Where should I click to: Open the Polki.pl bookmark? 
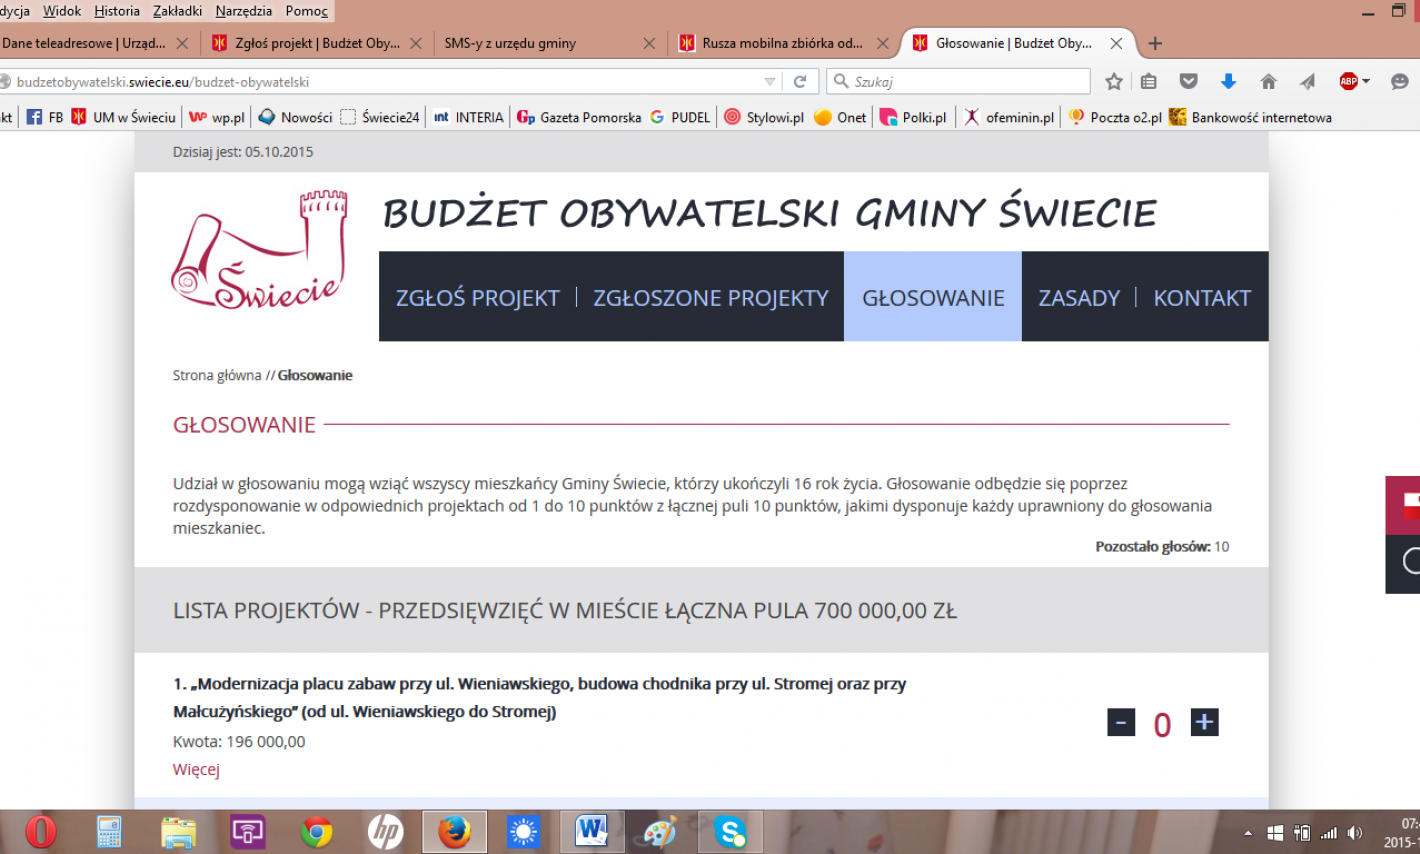click(x=913, y=117)
